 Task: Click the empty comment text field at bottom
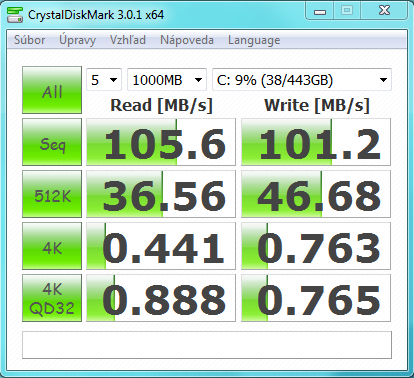207,345
